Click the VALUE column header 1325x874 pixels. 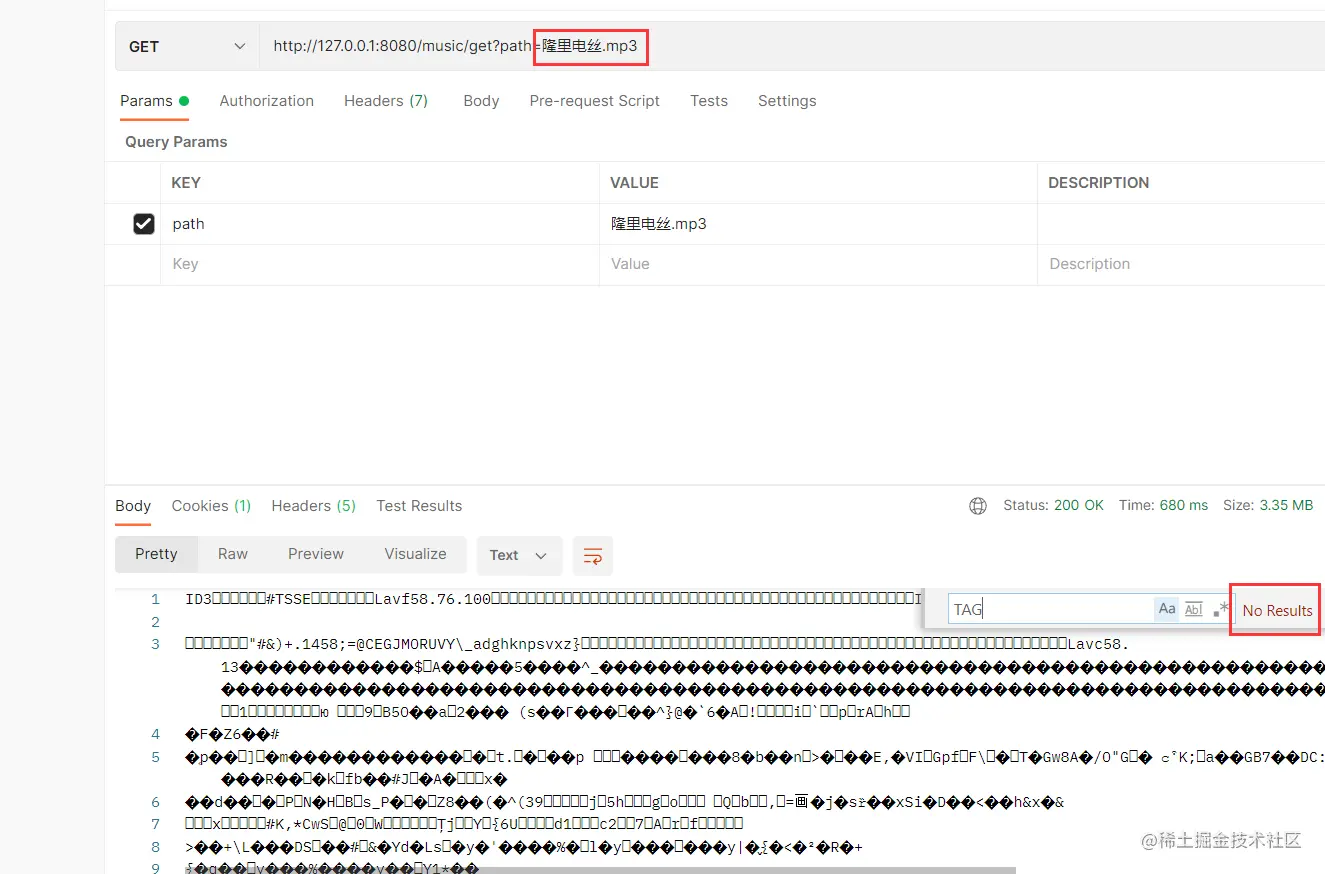coord(634,183)
